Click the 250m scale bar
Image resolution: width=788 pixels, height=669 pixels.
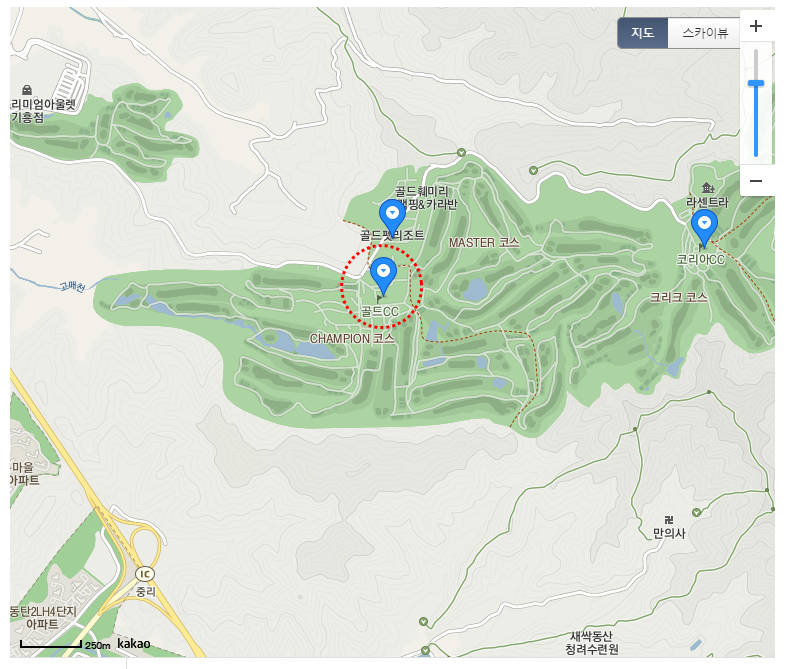[51, 644]
